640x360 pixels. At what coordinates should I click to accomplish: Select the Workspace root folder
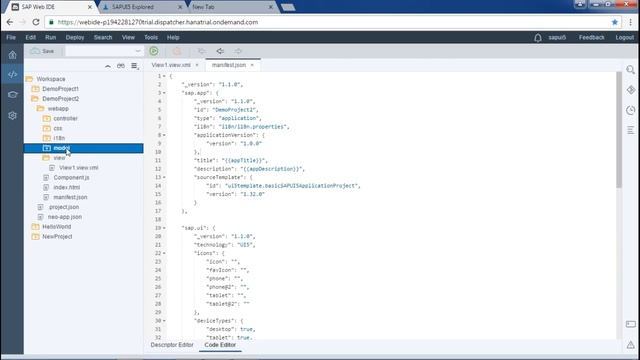51,79
